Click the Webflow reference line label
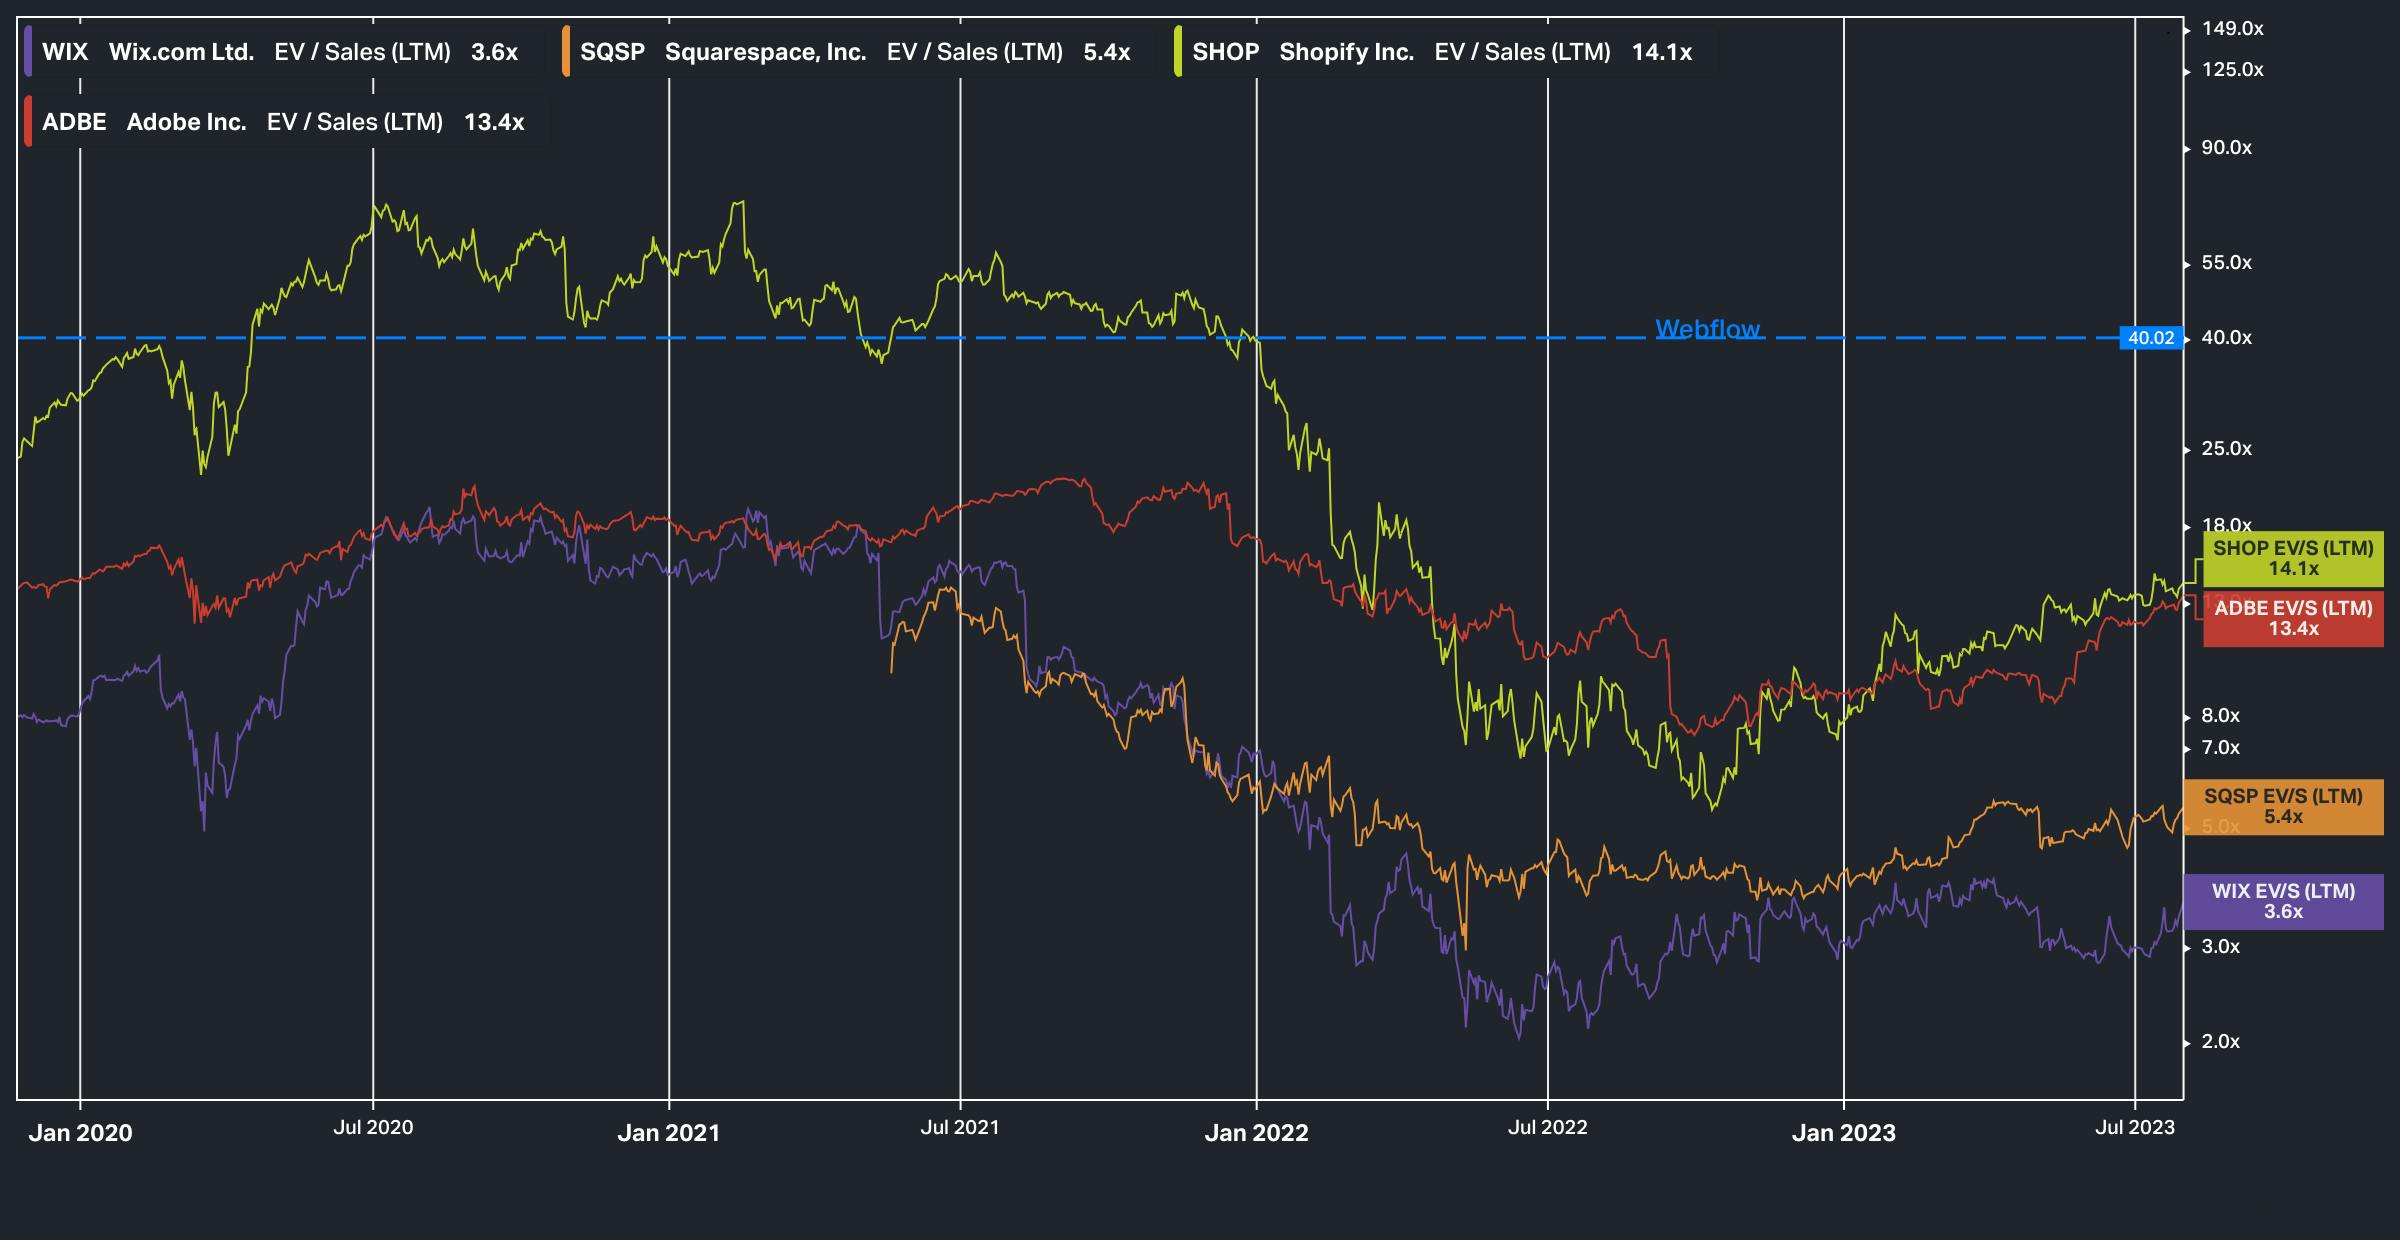Image resolution: width=2400 pixels, height=1240 pixels. coord(1707,328)
